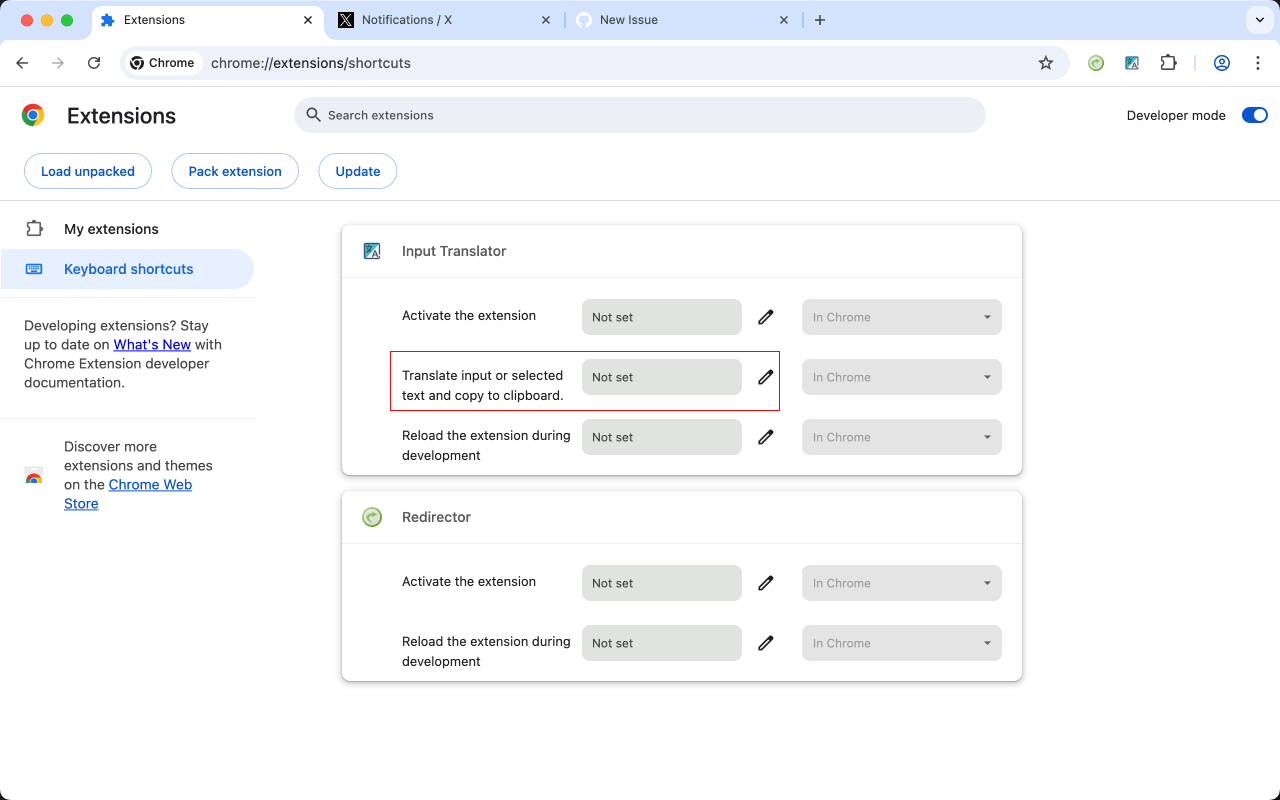Viewport: 1280px width, 800px height.
Task: Click the Redirector extension icon
Action: tap(372, 517)
